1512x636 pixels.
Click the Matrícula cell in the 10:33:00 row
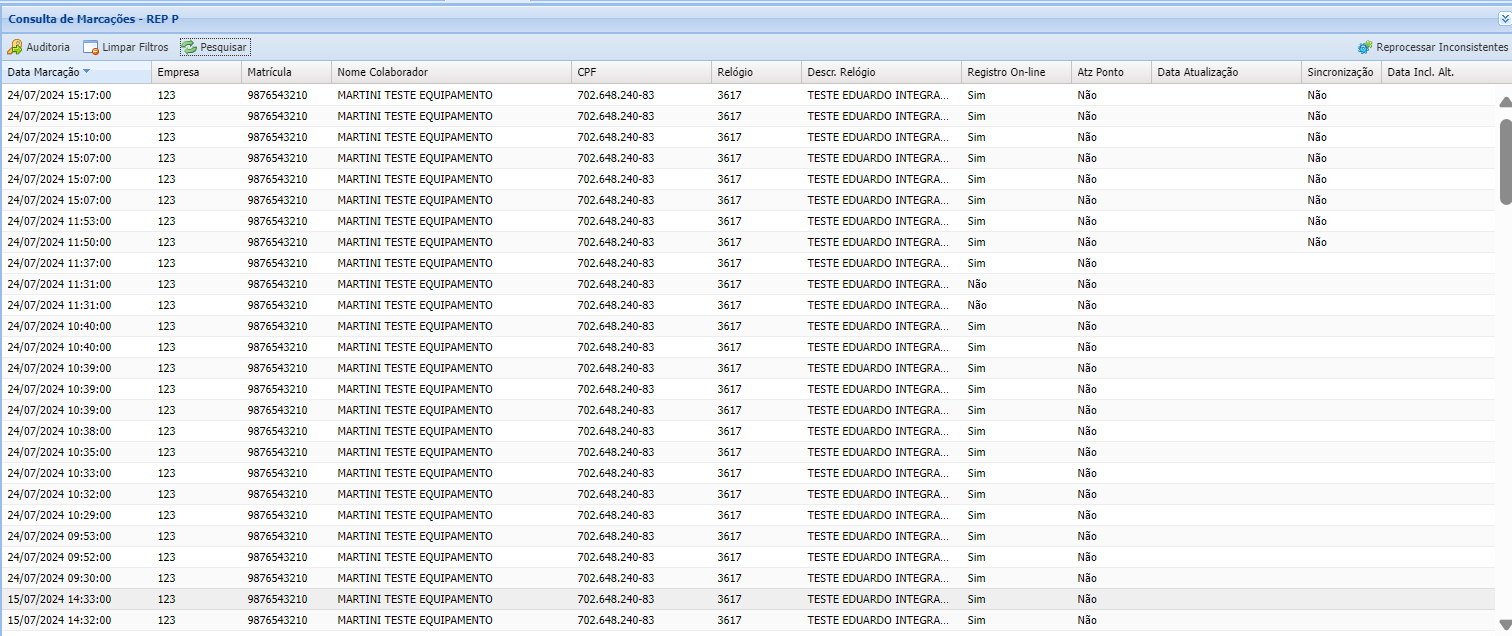(278, 473)
